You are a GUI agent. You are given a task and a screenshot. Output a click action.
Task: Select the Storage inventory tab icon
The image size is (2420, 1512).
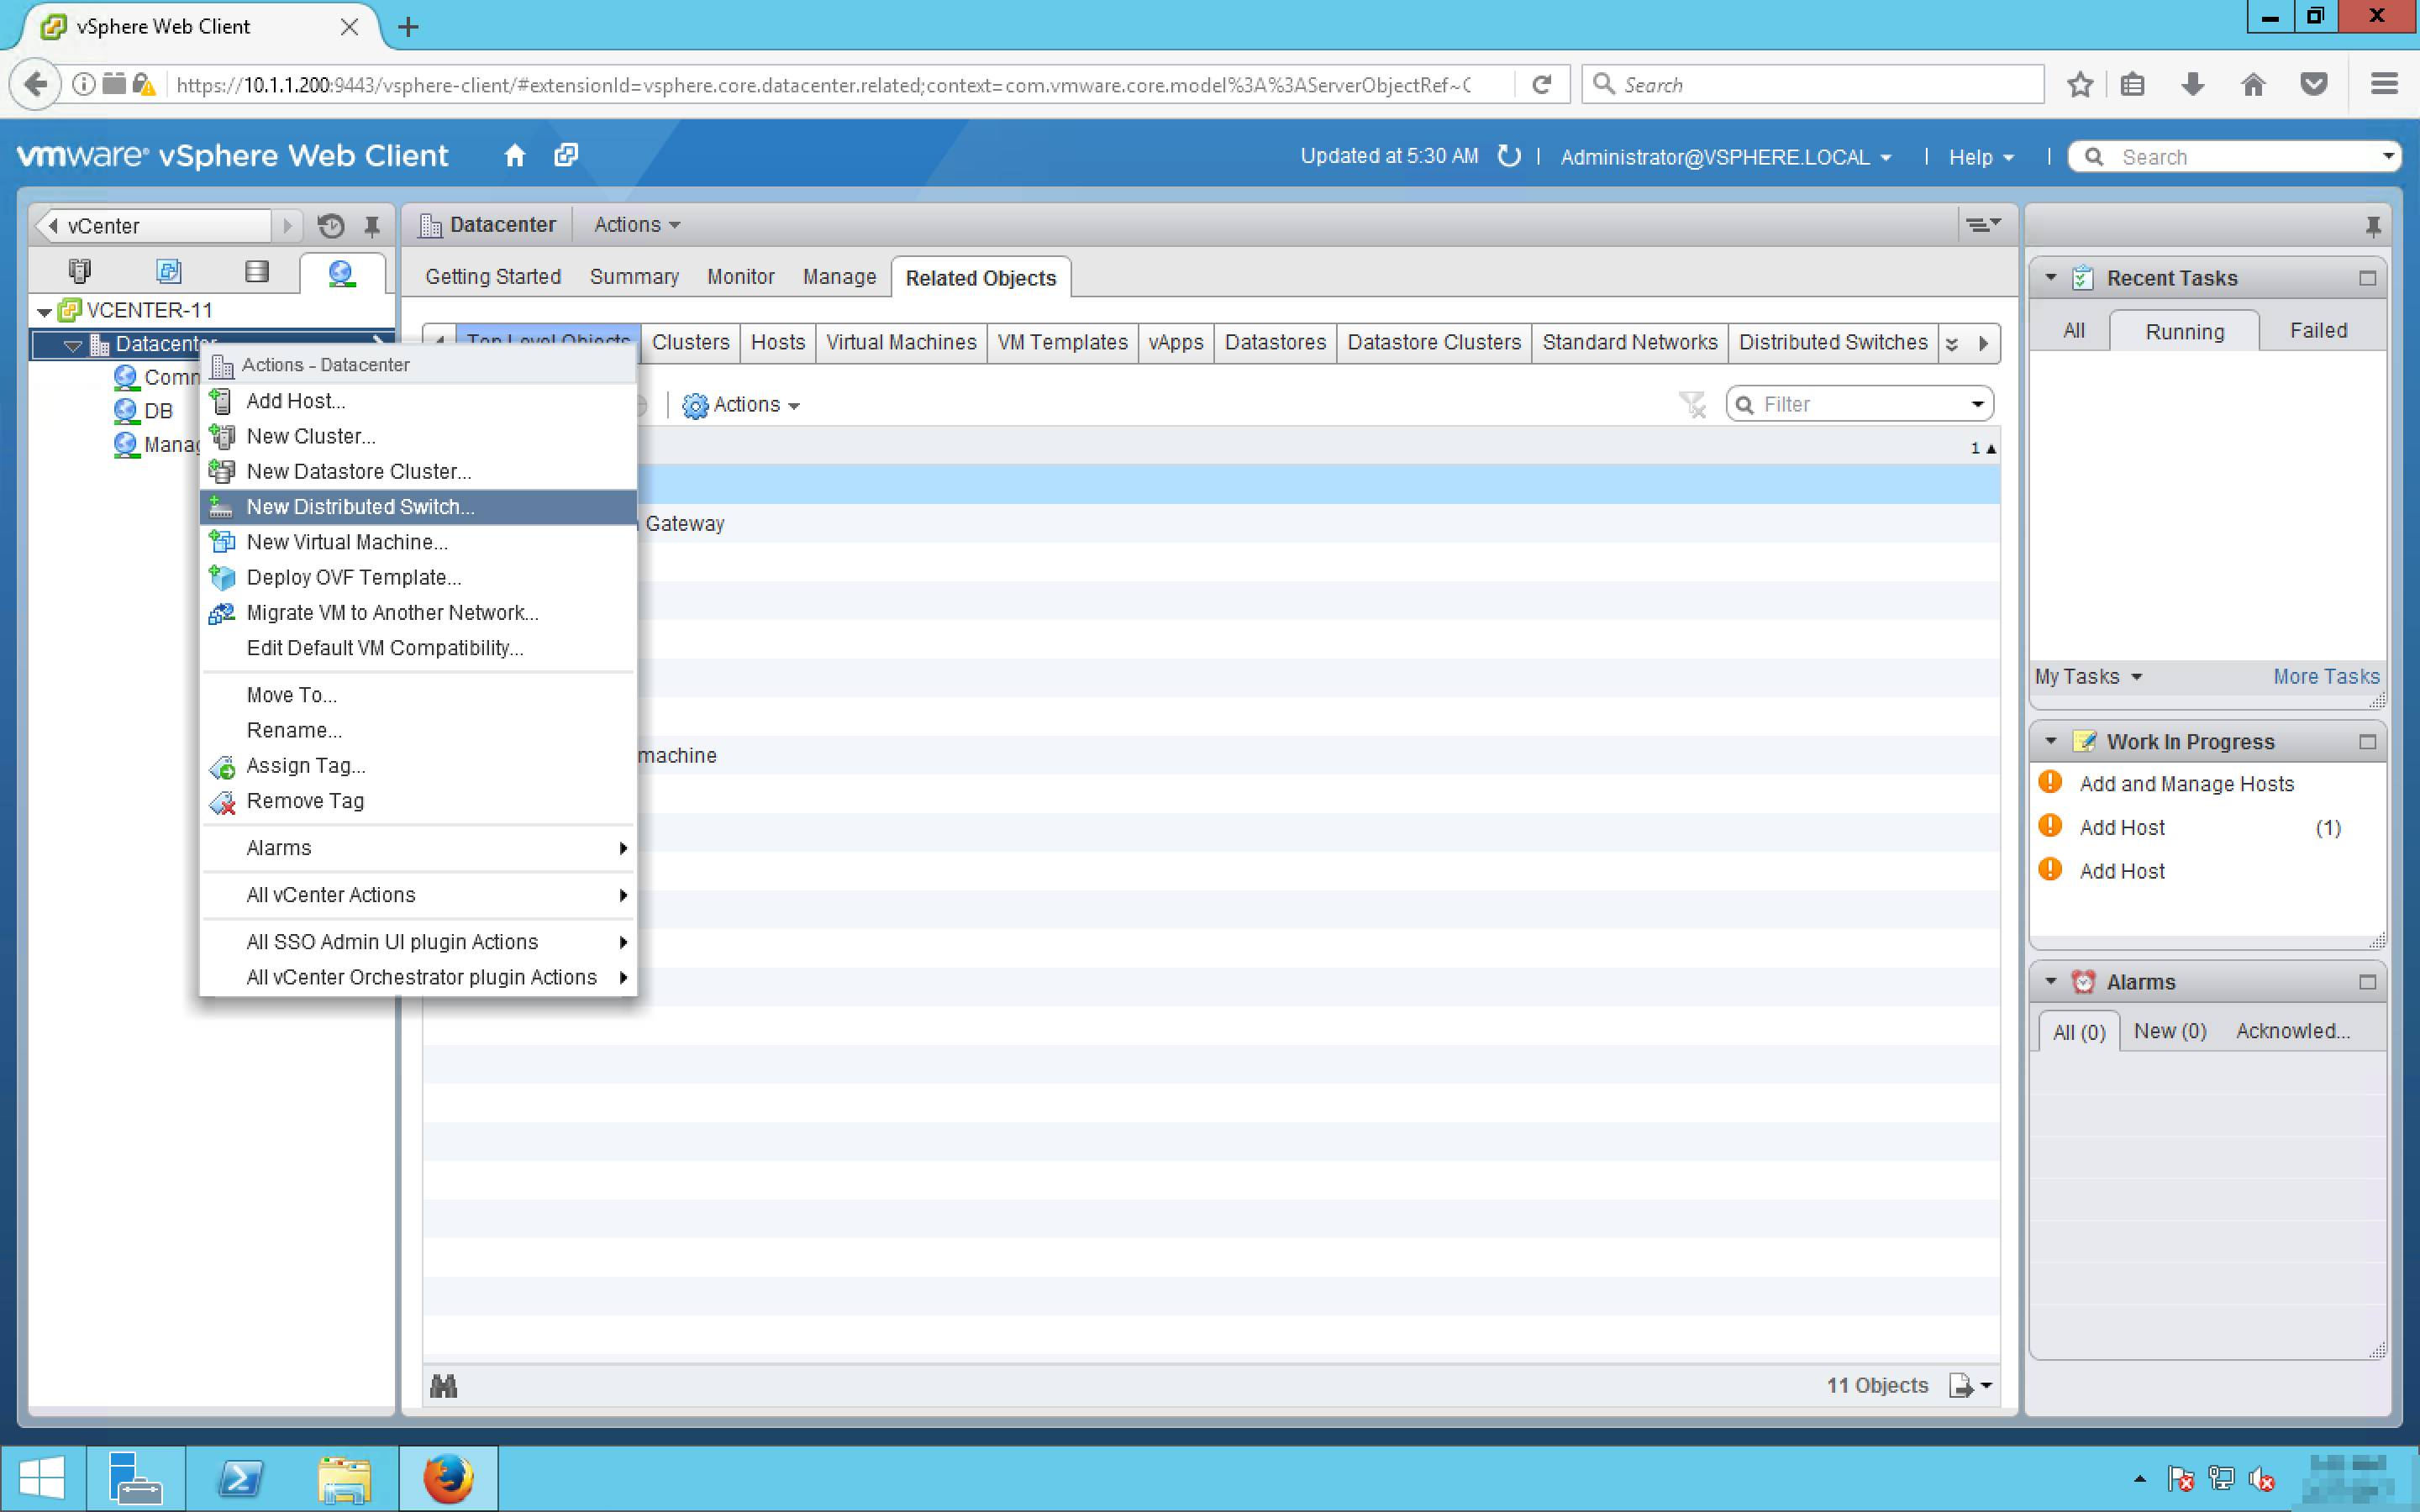[x=256, y=272]
